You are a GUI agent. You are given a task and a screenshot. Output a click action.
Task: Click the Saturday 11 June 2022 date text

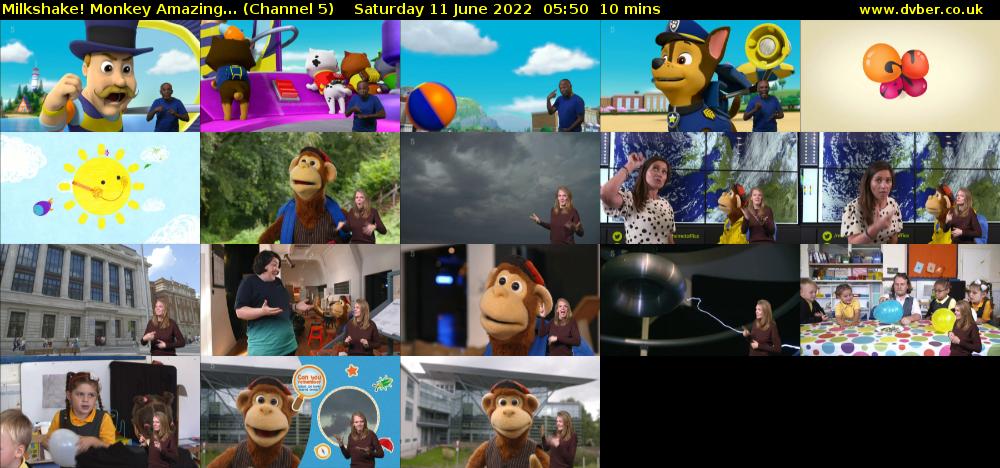(x=445, y=10)
